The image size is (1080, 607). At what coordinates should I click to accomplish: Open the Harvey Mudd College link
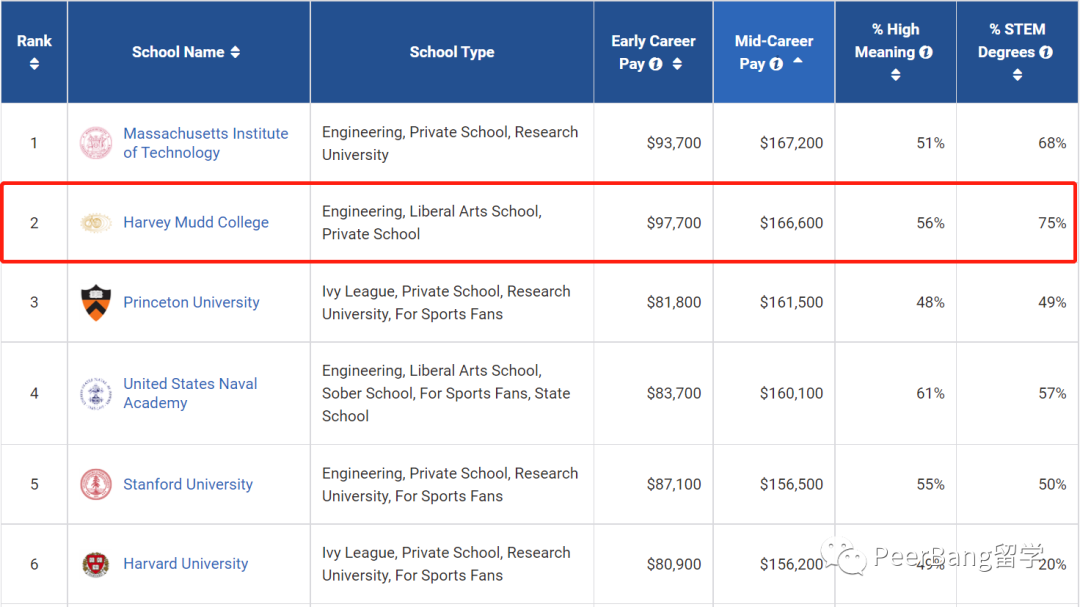pyautogui.click(x=196, y=222)
